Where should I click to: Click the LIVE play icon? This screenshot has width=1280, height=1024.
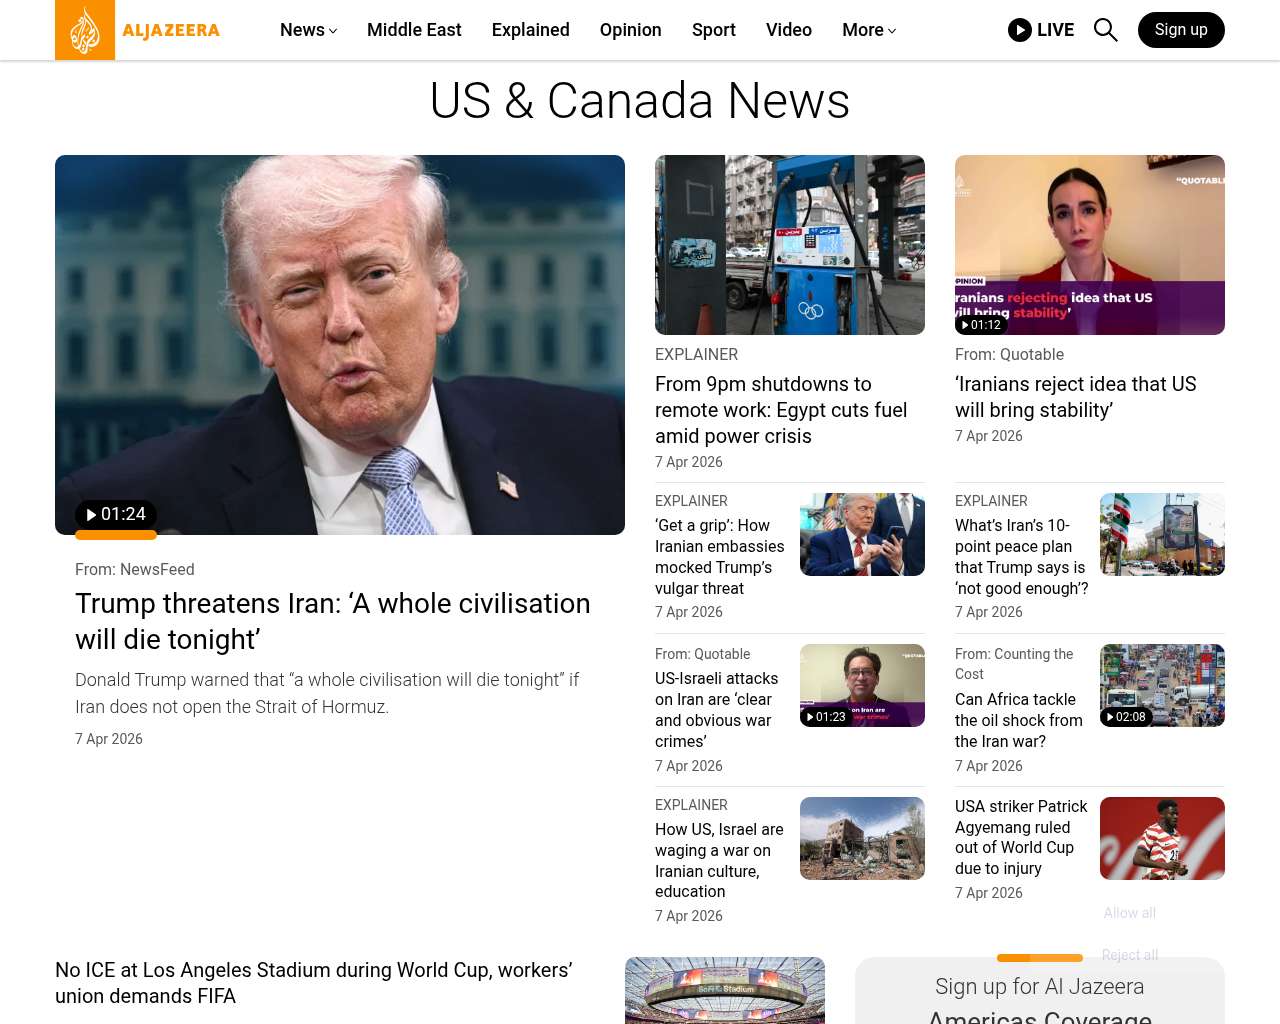pyautogui.click(x=1019, y=30)
